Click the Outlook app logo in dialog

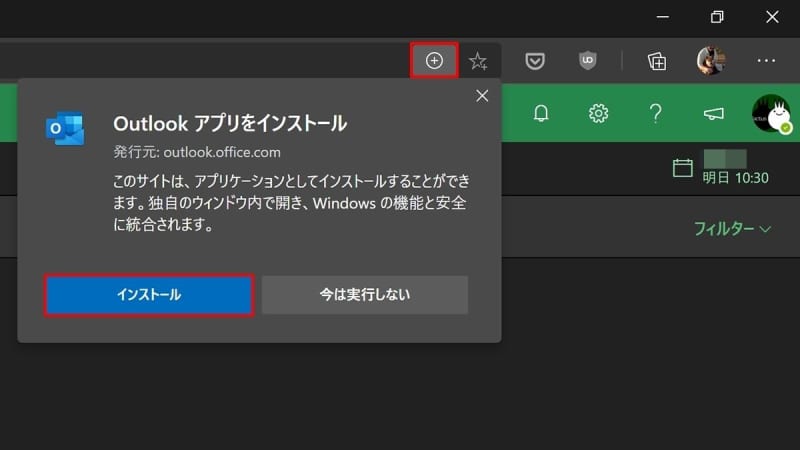click(65, 129)
